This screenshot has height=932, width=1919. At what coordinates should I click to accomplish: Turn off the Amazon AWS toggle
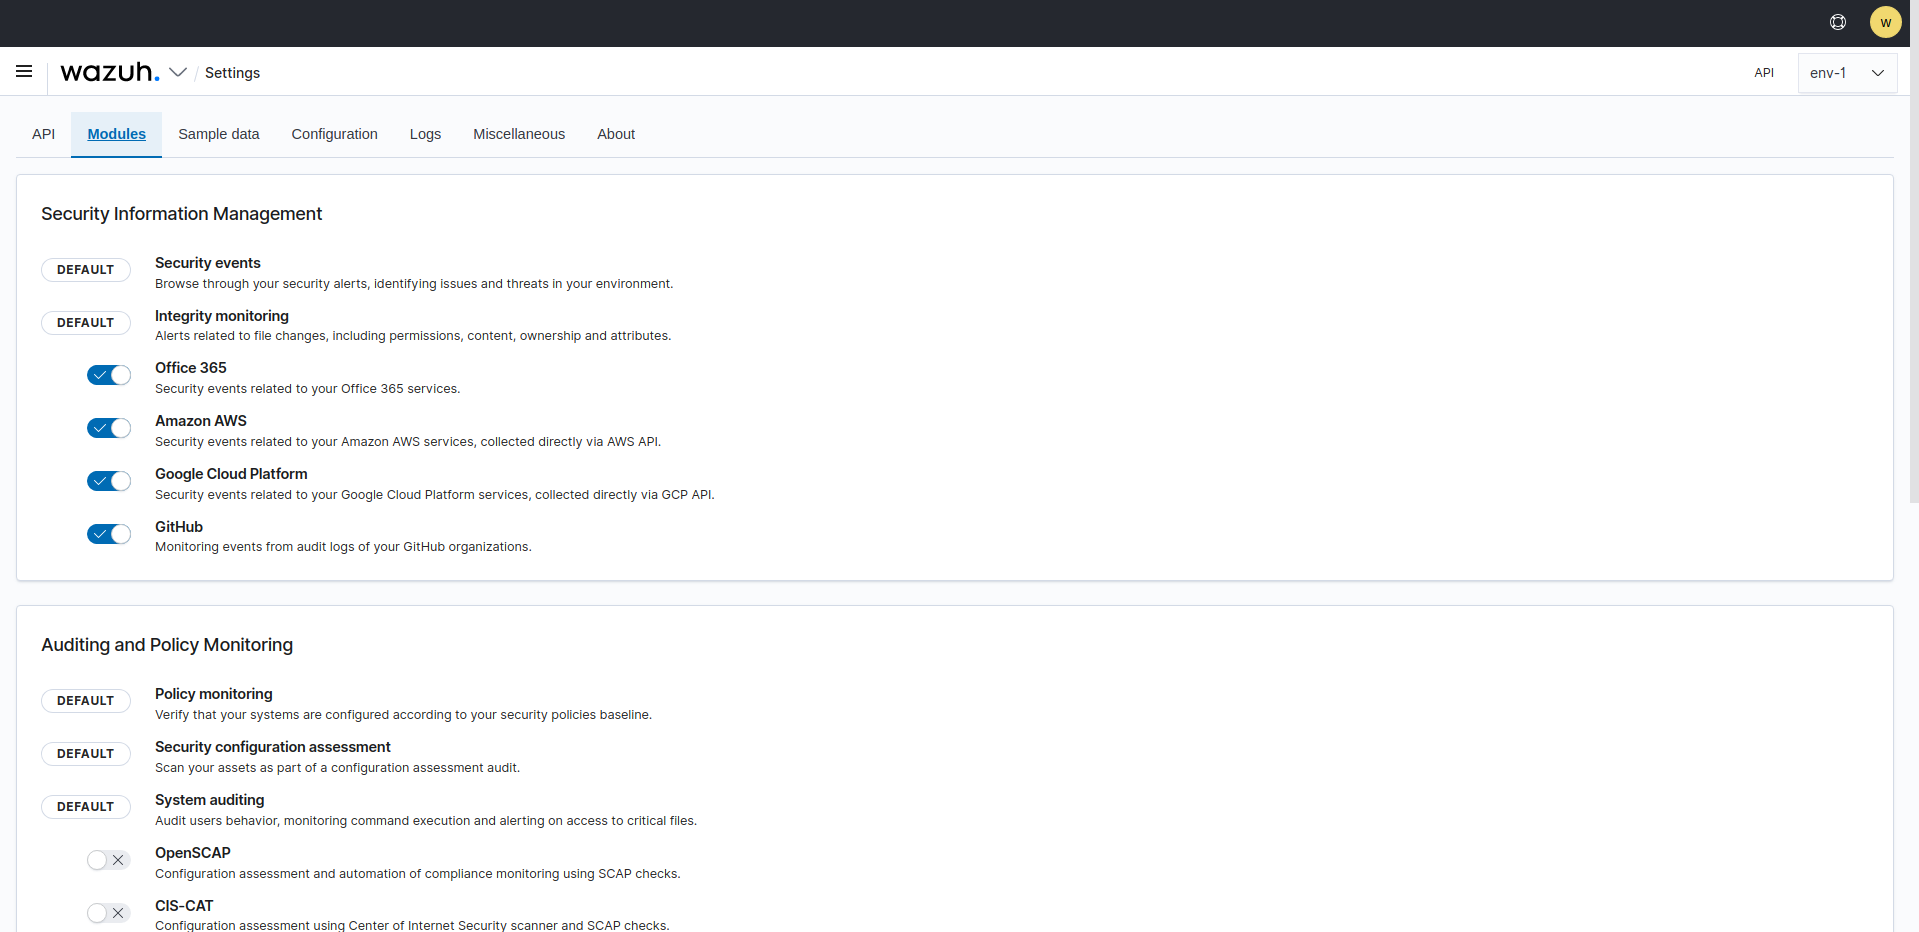[109, 428]
